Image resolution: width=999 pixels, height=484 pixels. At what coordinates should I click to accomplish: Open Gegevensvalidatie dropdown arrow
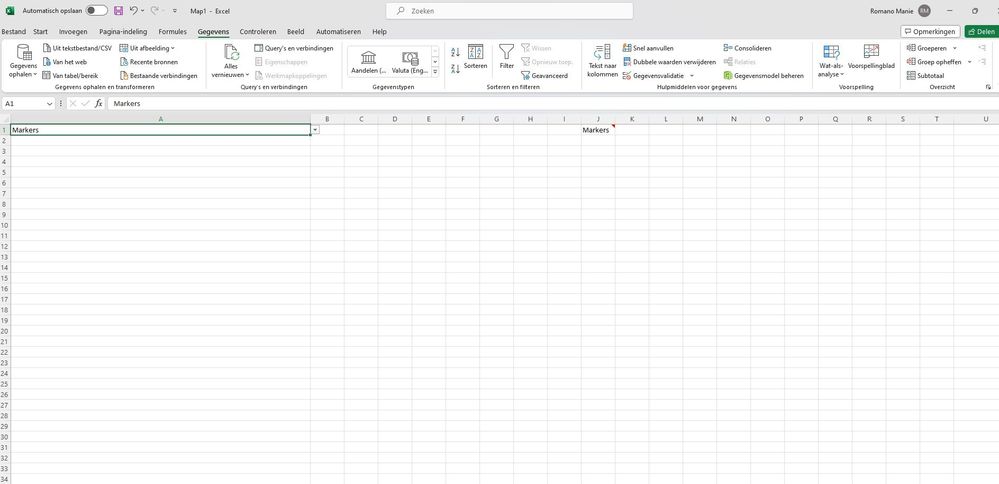692,76
